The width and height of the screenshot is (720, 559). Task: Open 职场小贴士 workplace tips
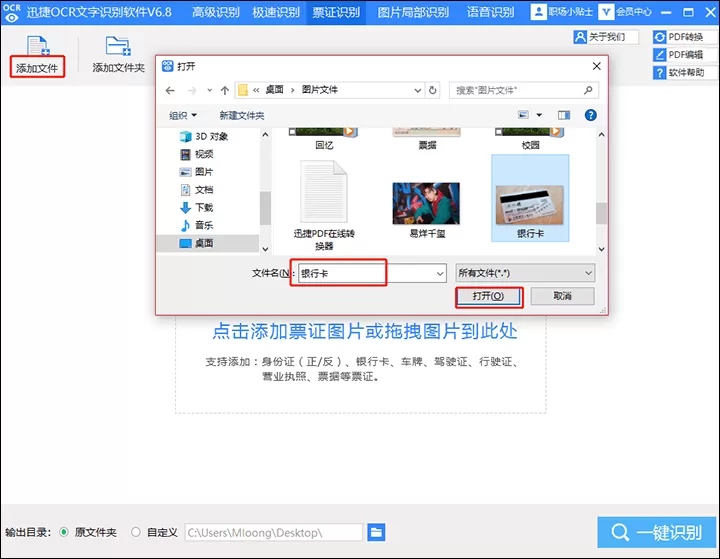562,11
